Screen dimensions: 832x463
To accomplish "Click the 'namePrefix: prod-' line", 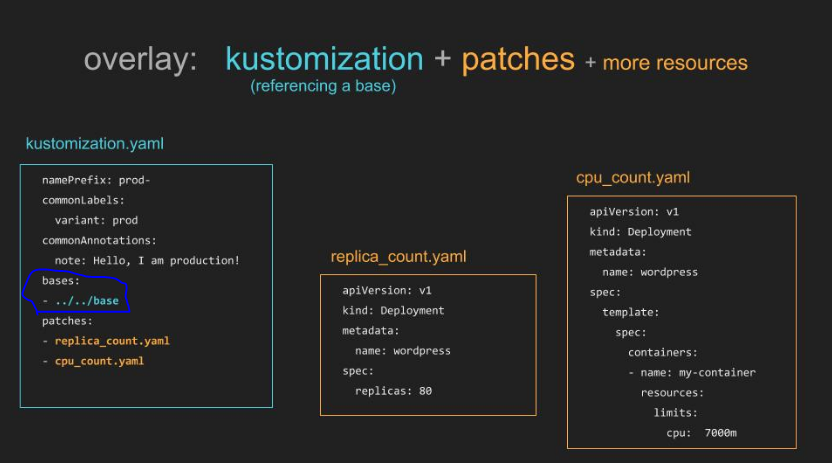I will click(x=96, y=180).
